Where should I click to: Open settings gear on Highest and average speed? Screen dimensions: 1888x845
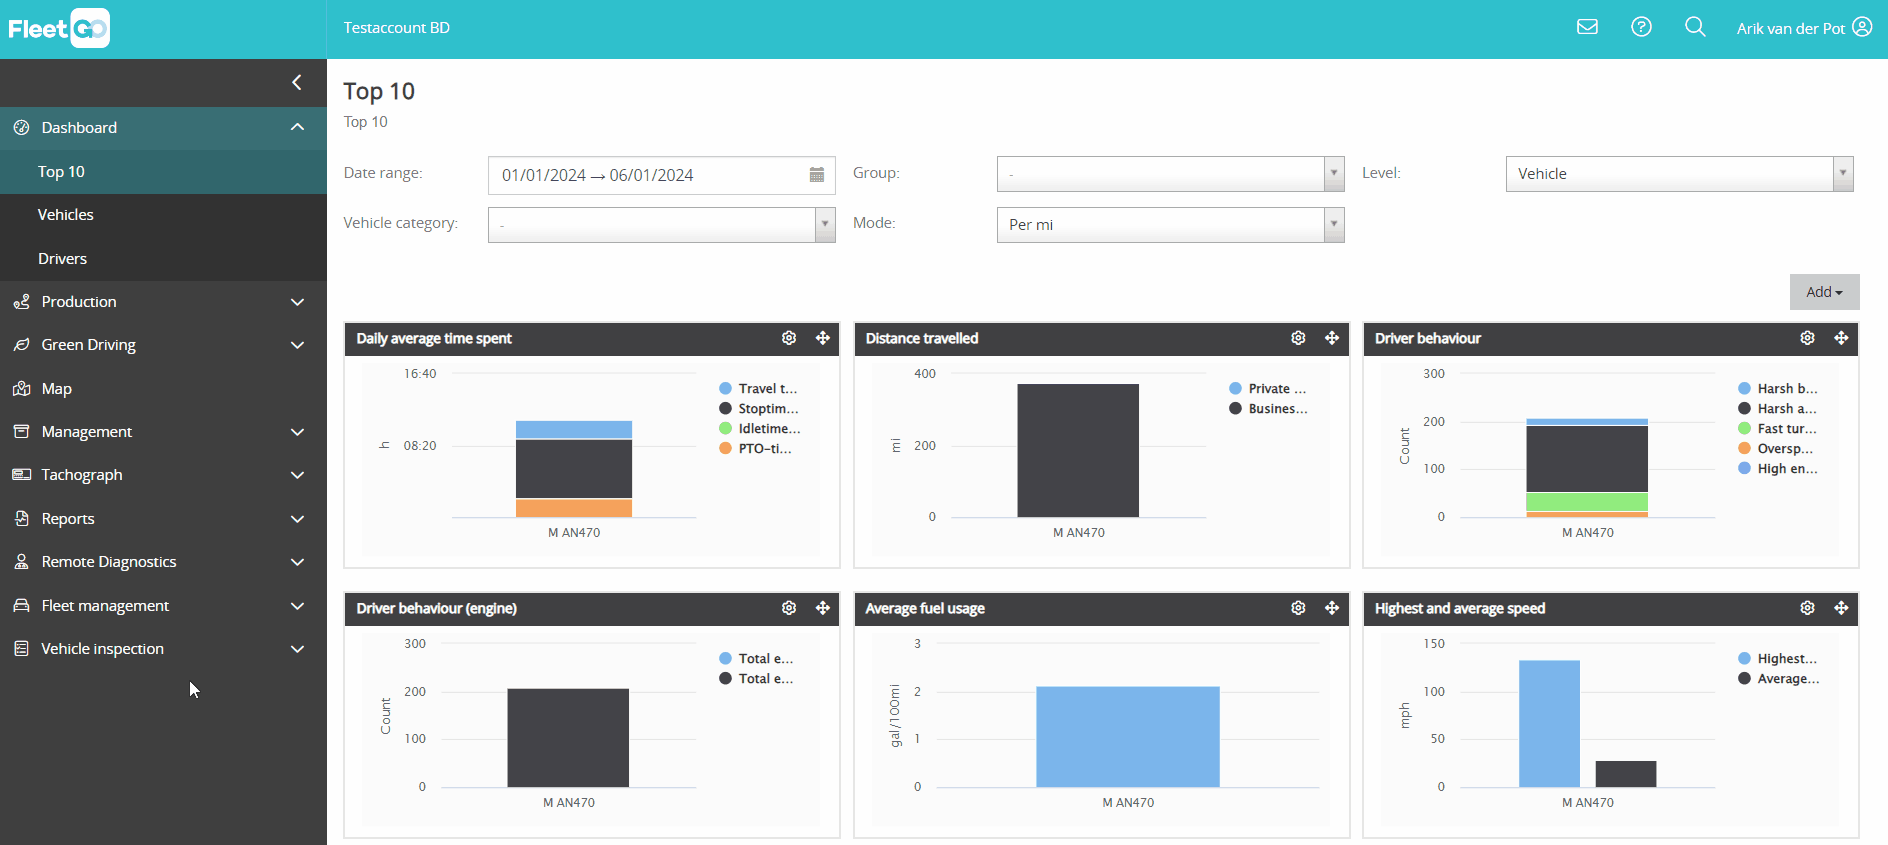1807,608
